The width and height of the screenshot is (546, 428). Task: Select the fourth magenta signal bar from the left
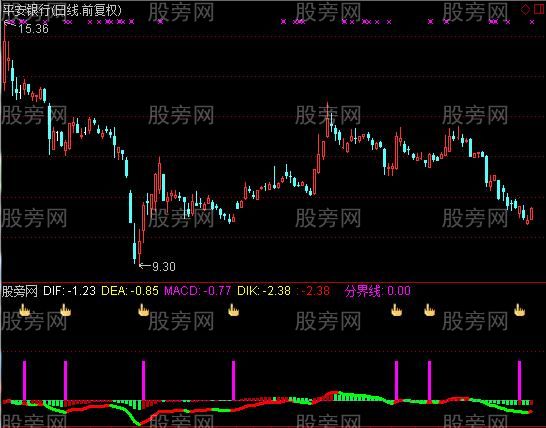coord(234,381)
